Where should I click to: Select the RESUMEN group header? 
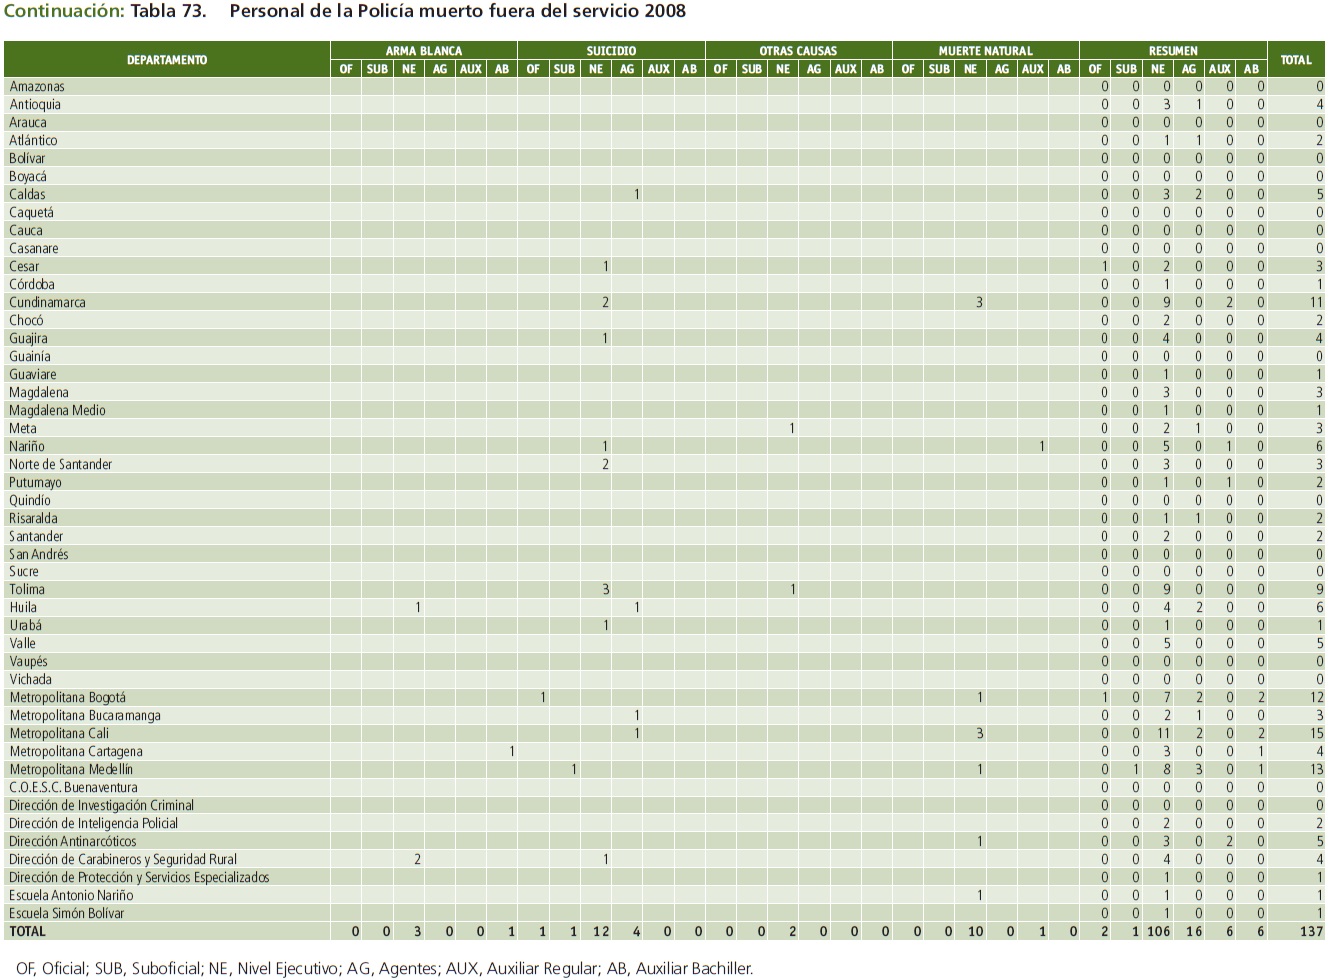pos(1172,50)
